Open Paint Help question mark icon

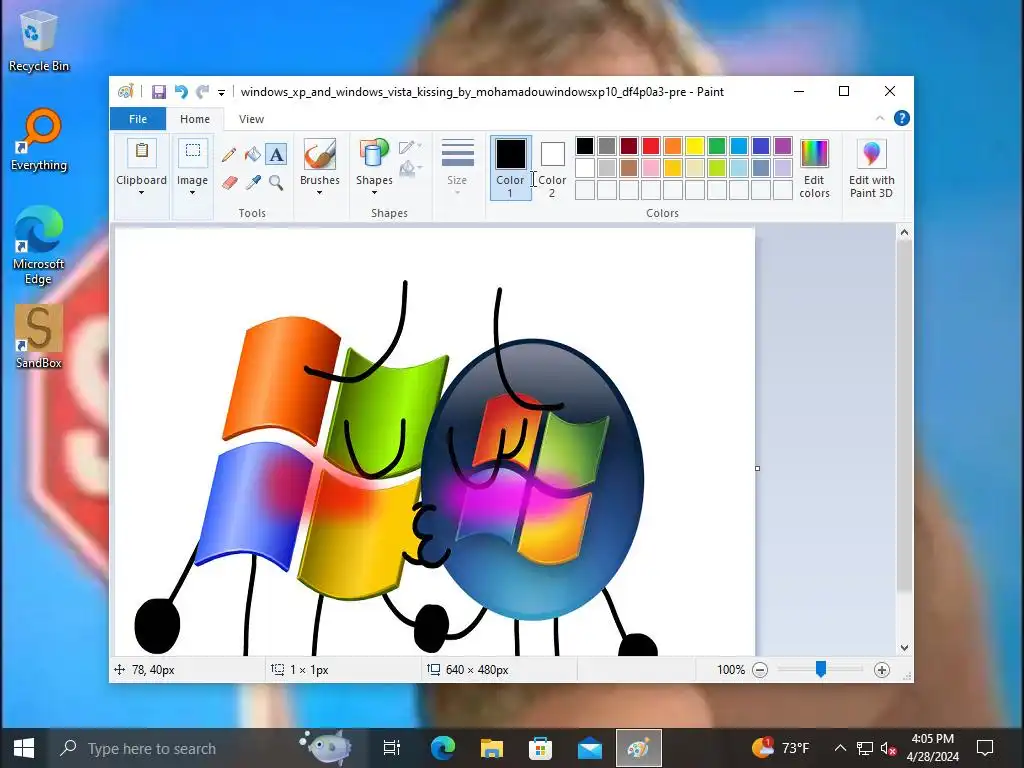click(x=902, y=118)
